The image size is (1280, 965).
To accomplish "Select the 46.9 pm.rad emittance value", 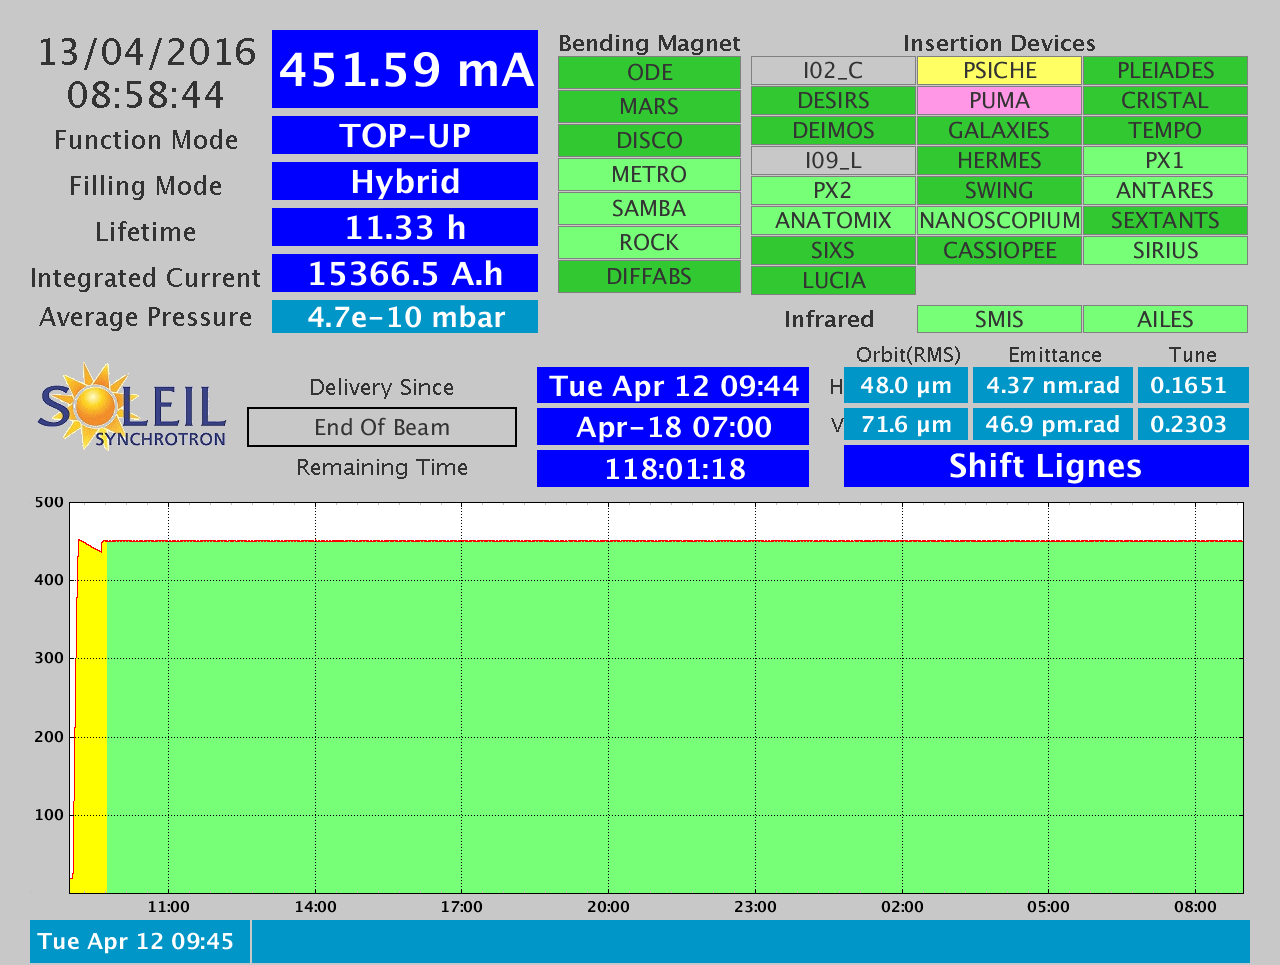I will 1053,424.
